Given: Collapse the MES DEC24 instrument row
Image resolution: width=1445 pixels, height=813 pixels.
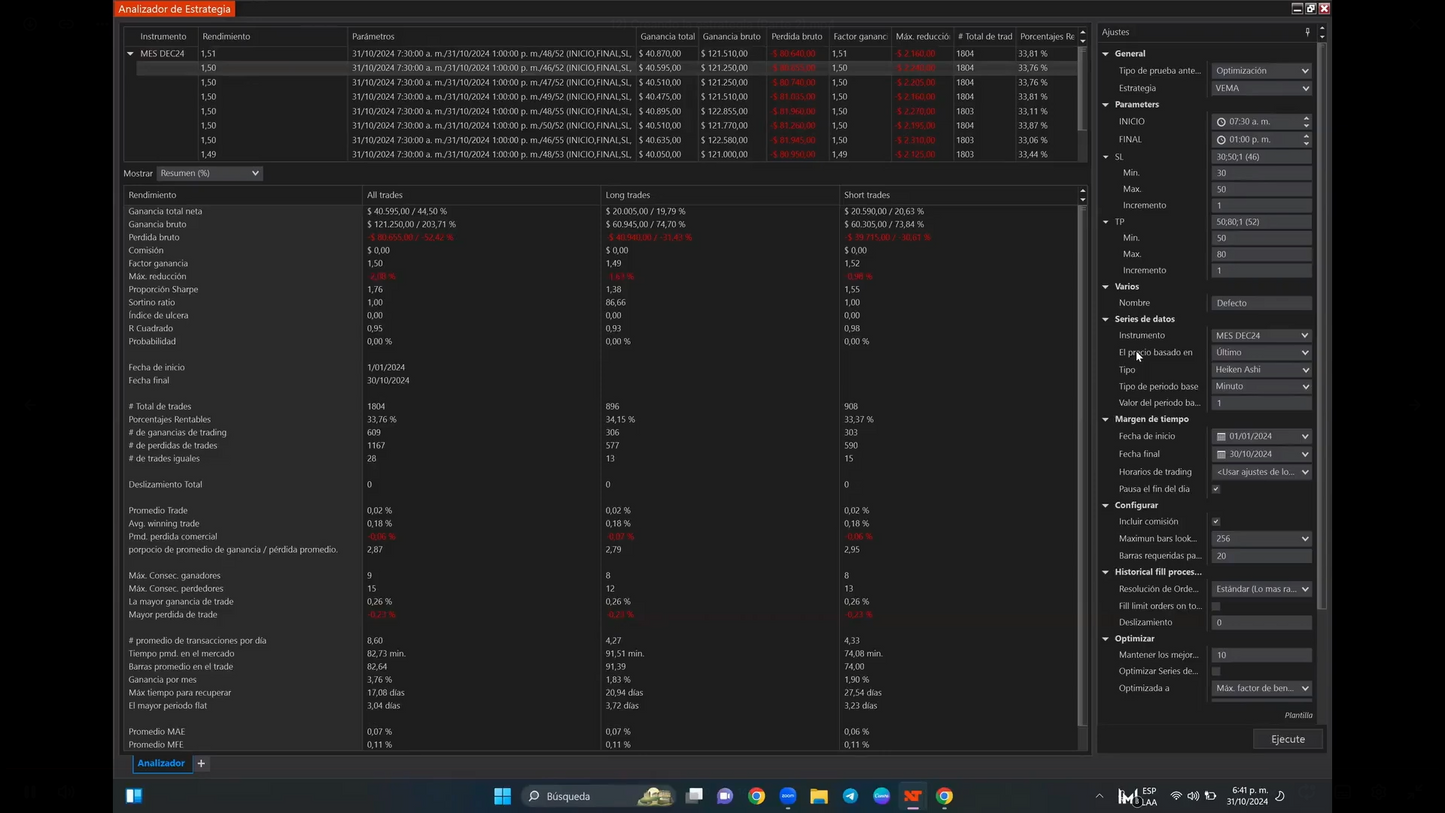Looking at the screenshot, I should [130, 54].
